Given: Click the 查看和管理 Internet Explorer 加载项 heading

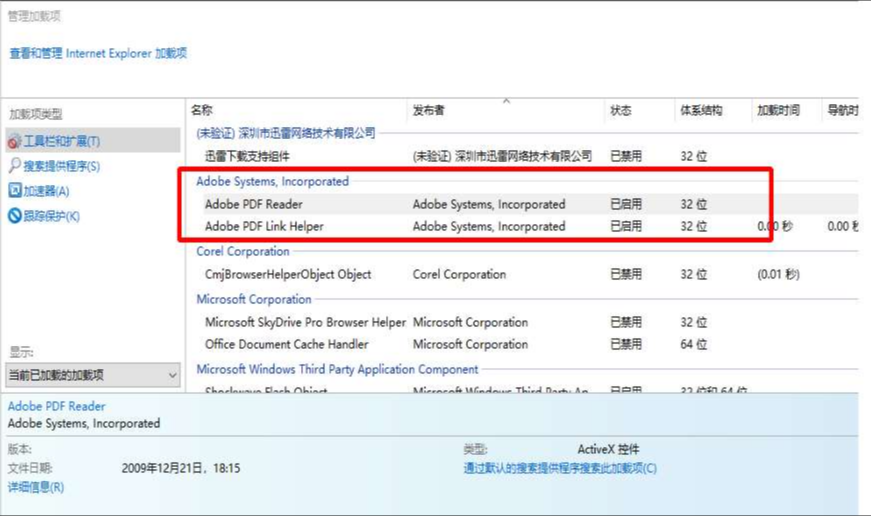Looking at the screenshot, I should click(98, 53).
